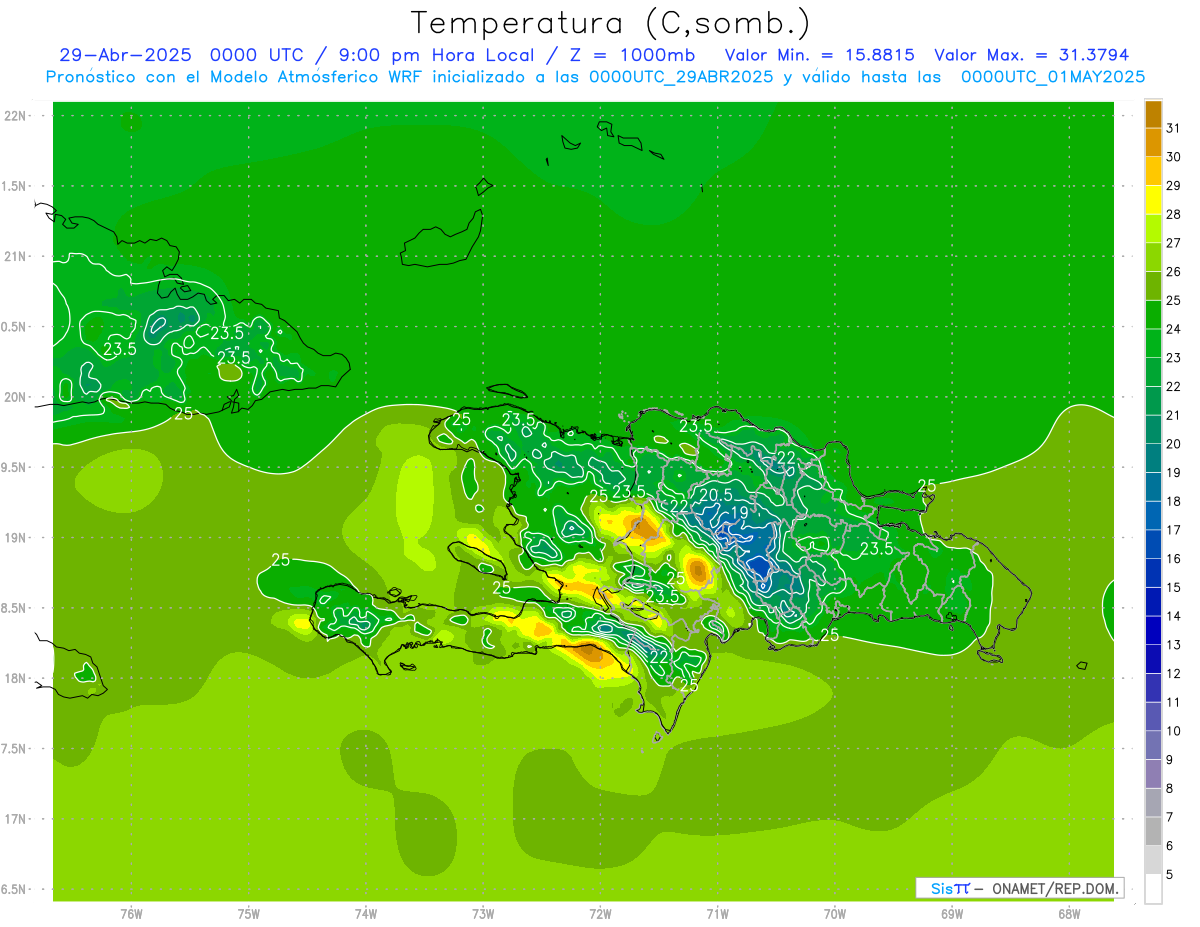Click the date text "29-Abr-2025"
Screen dimensions: 1200x927
coord(125,55)
